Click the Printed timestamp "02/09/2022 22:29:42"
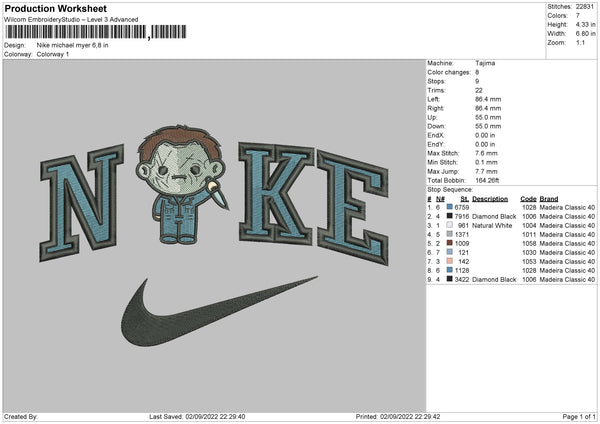Image resolution: width=600 pixels, height=424 pixels. tap(410, 416)
